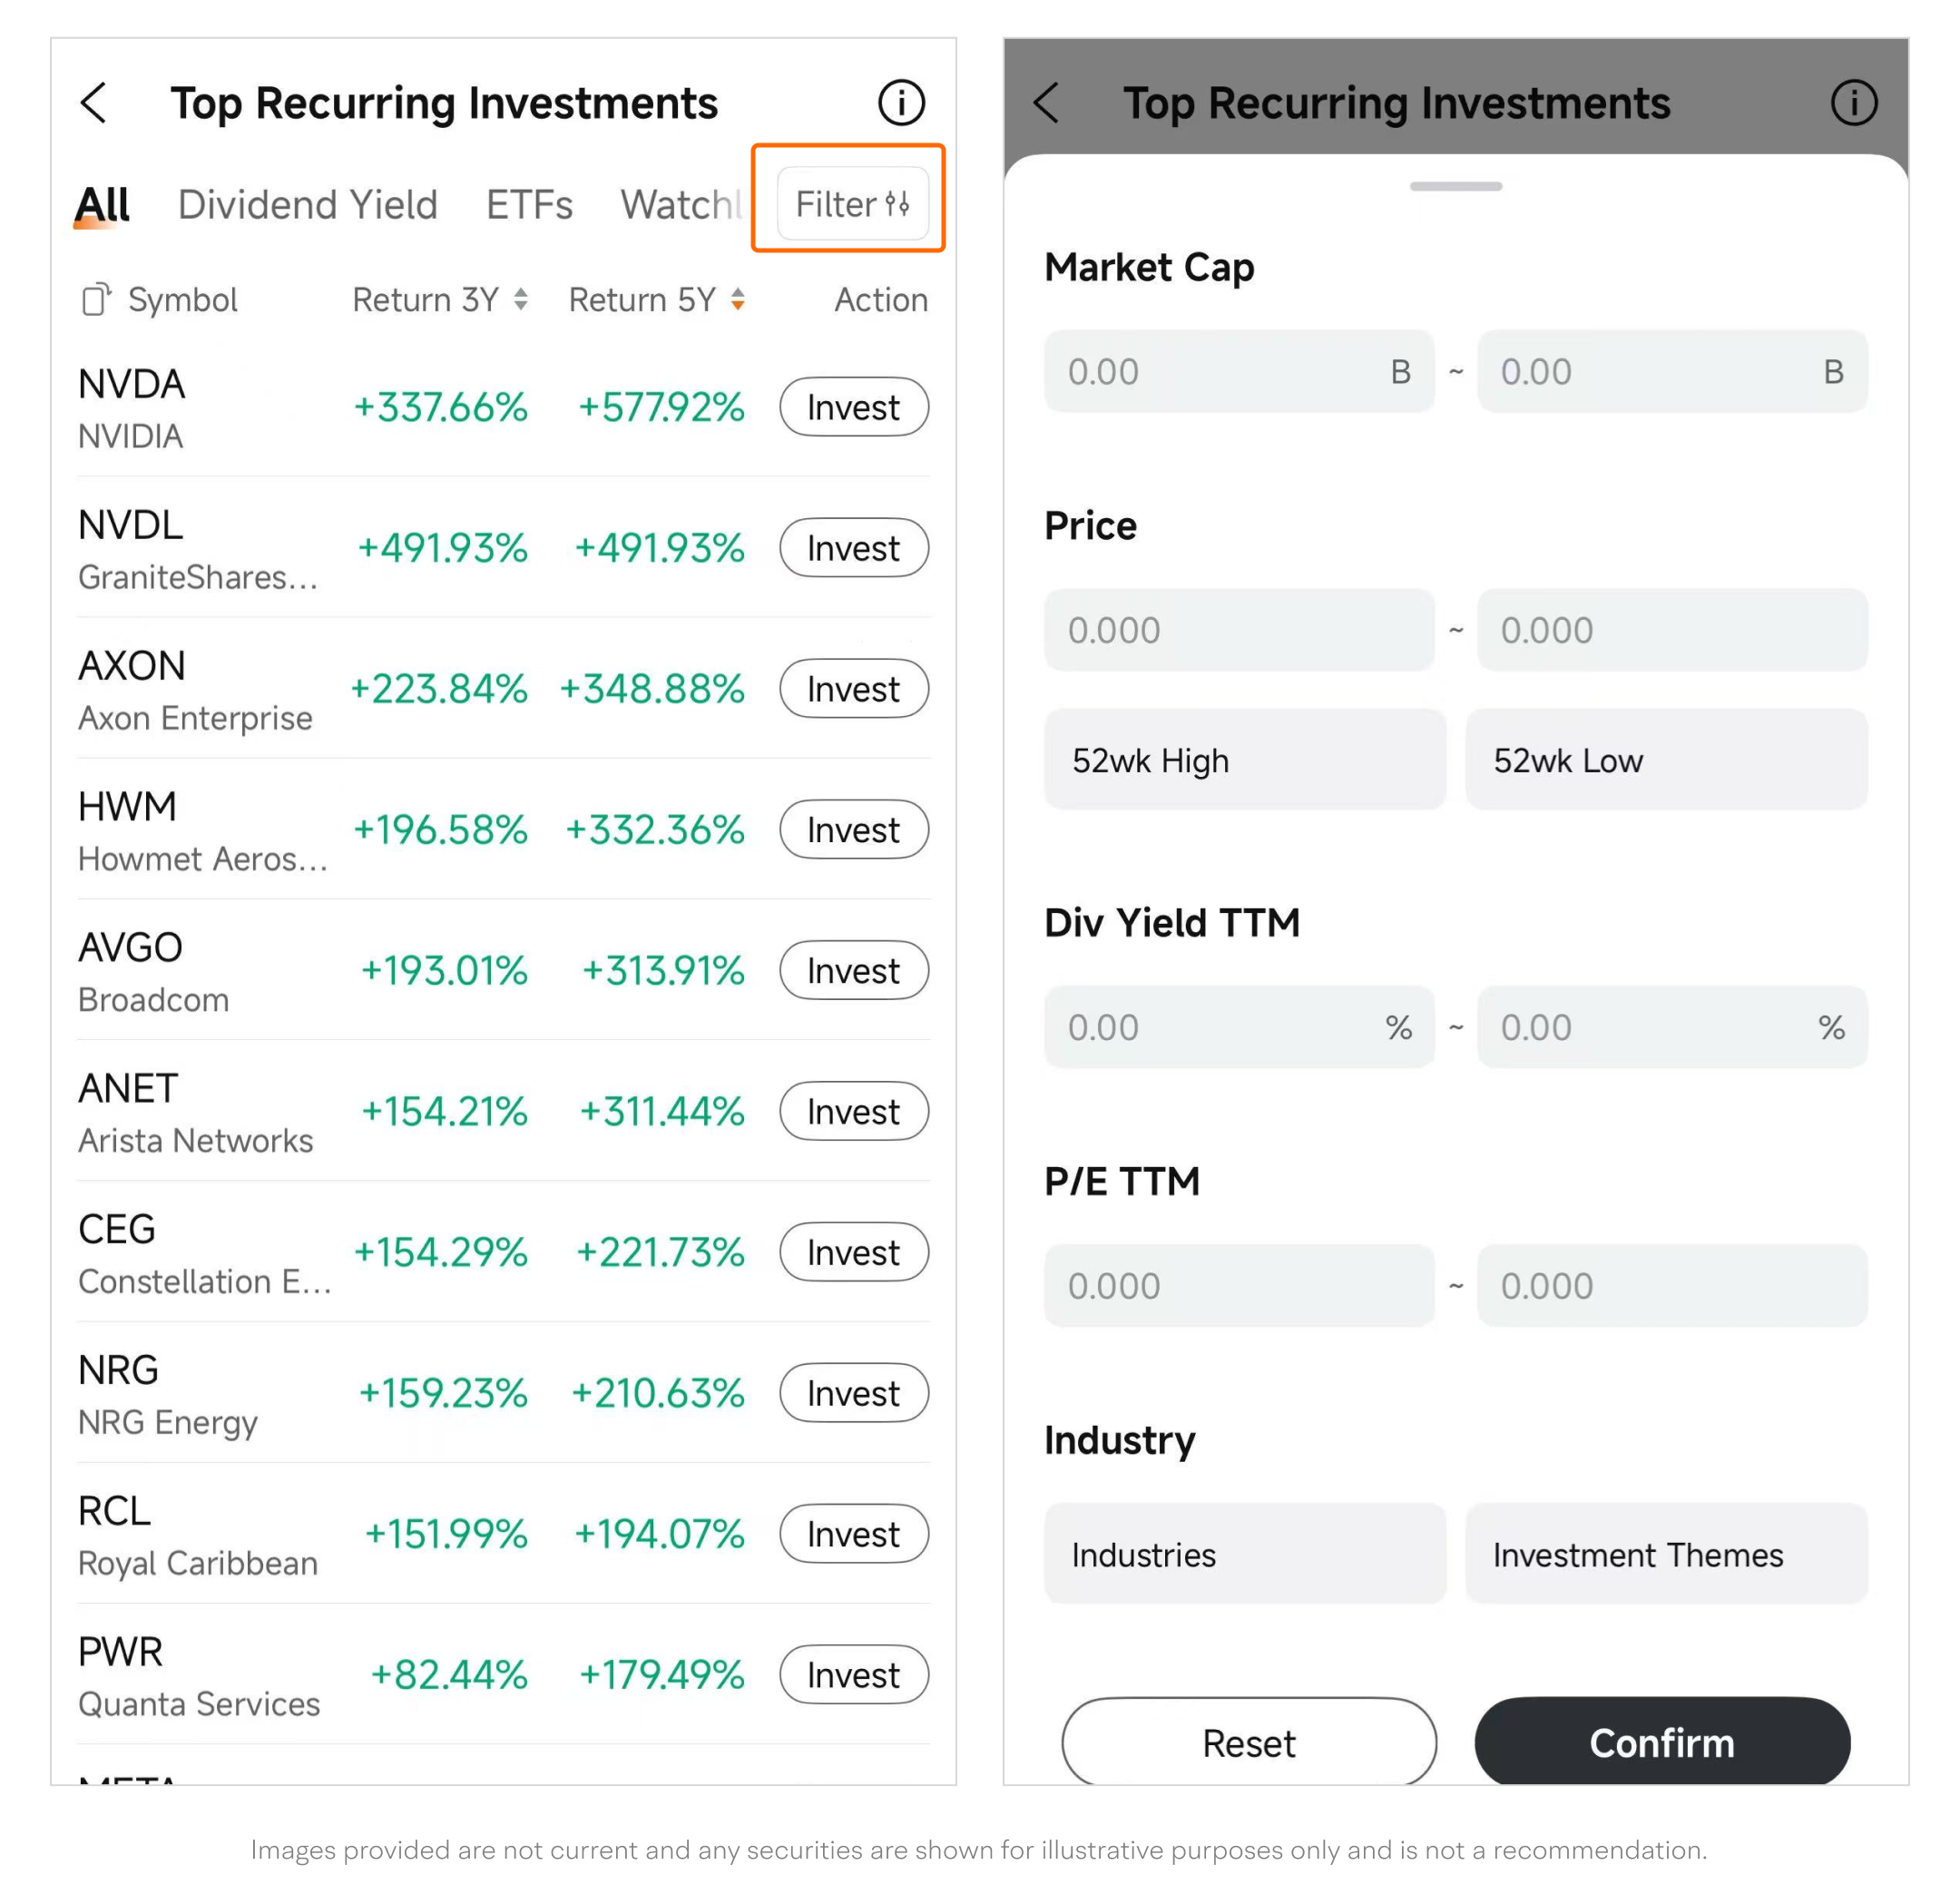Toggle the 52wk High price option
1960x1904 pixels.
pos(1244,760)
